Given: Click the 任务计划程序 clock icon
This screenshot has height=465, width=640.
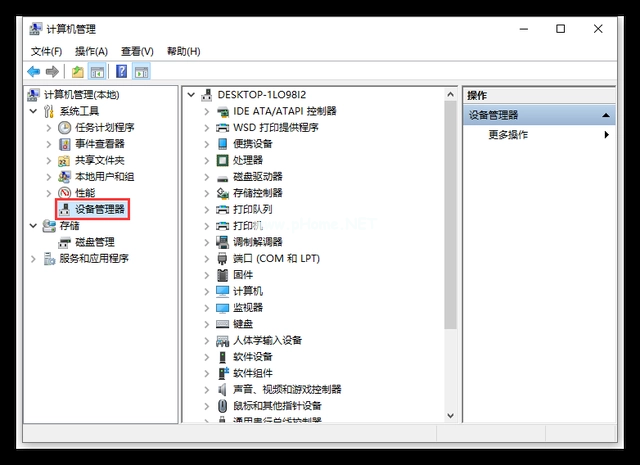Looking at the screenshot, I should [65, 128].
